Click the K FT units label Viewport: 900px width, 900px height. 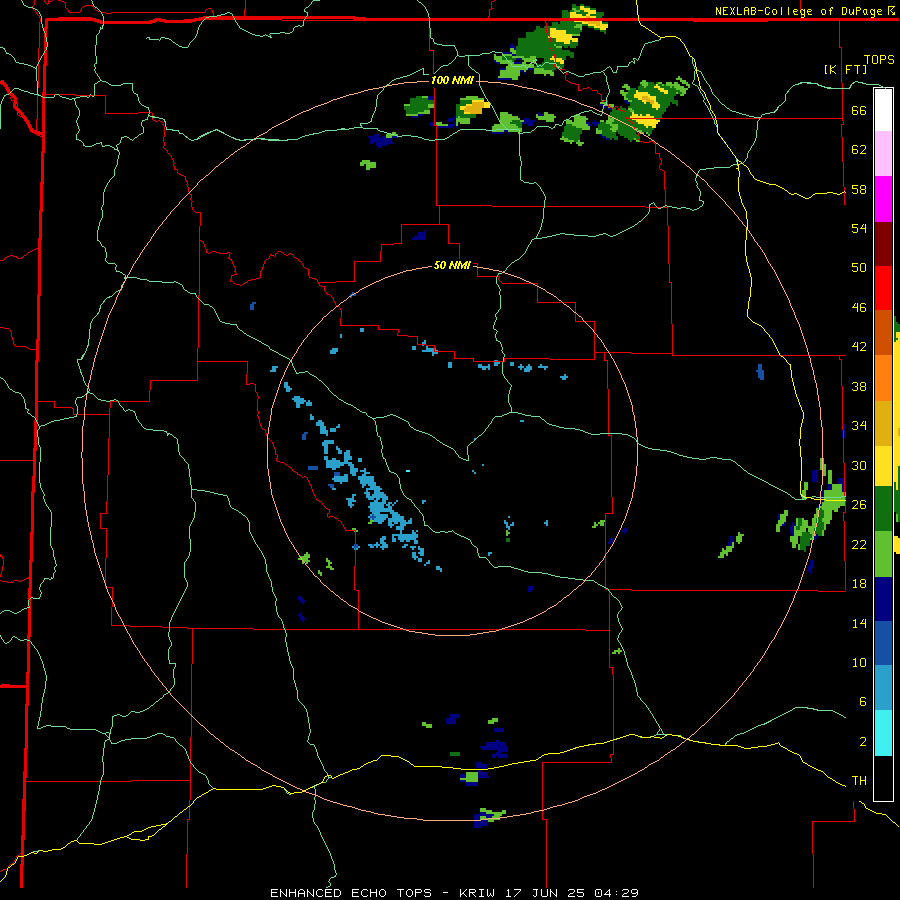point(845,69)
